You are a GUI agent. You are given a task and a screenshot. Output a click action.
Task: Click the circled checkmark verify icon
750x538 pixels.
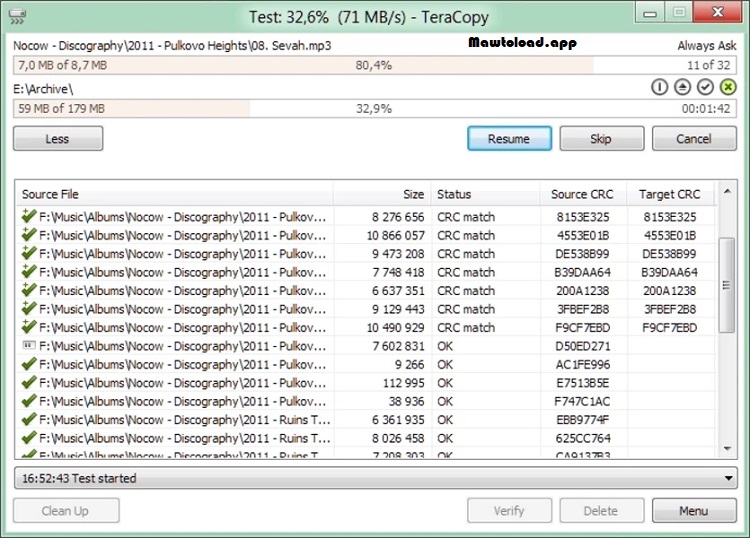705,87
